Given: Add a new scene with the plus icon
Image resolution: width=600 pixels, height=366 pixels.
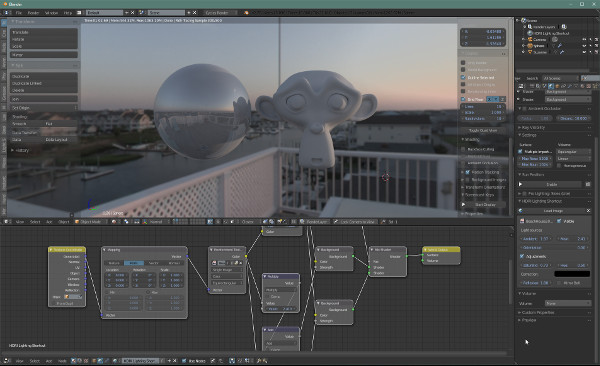Looking at the screenshot, I should tap(189, 13).
